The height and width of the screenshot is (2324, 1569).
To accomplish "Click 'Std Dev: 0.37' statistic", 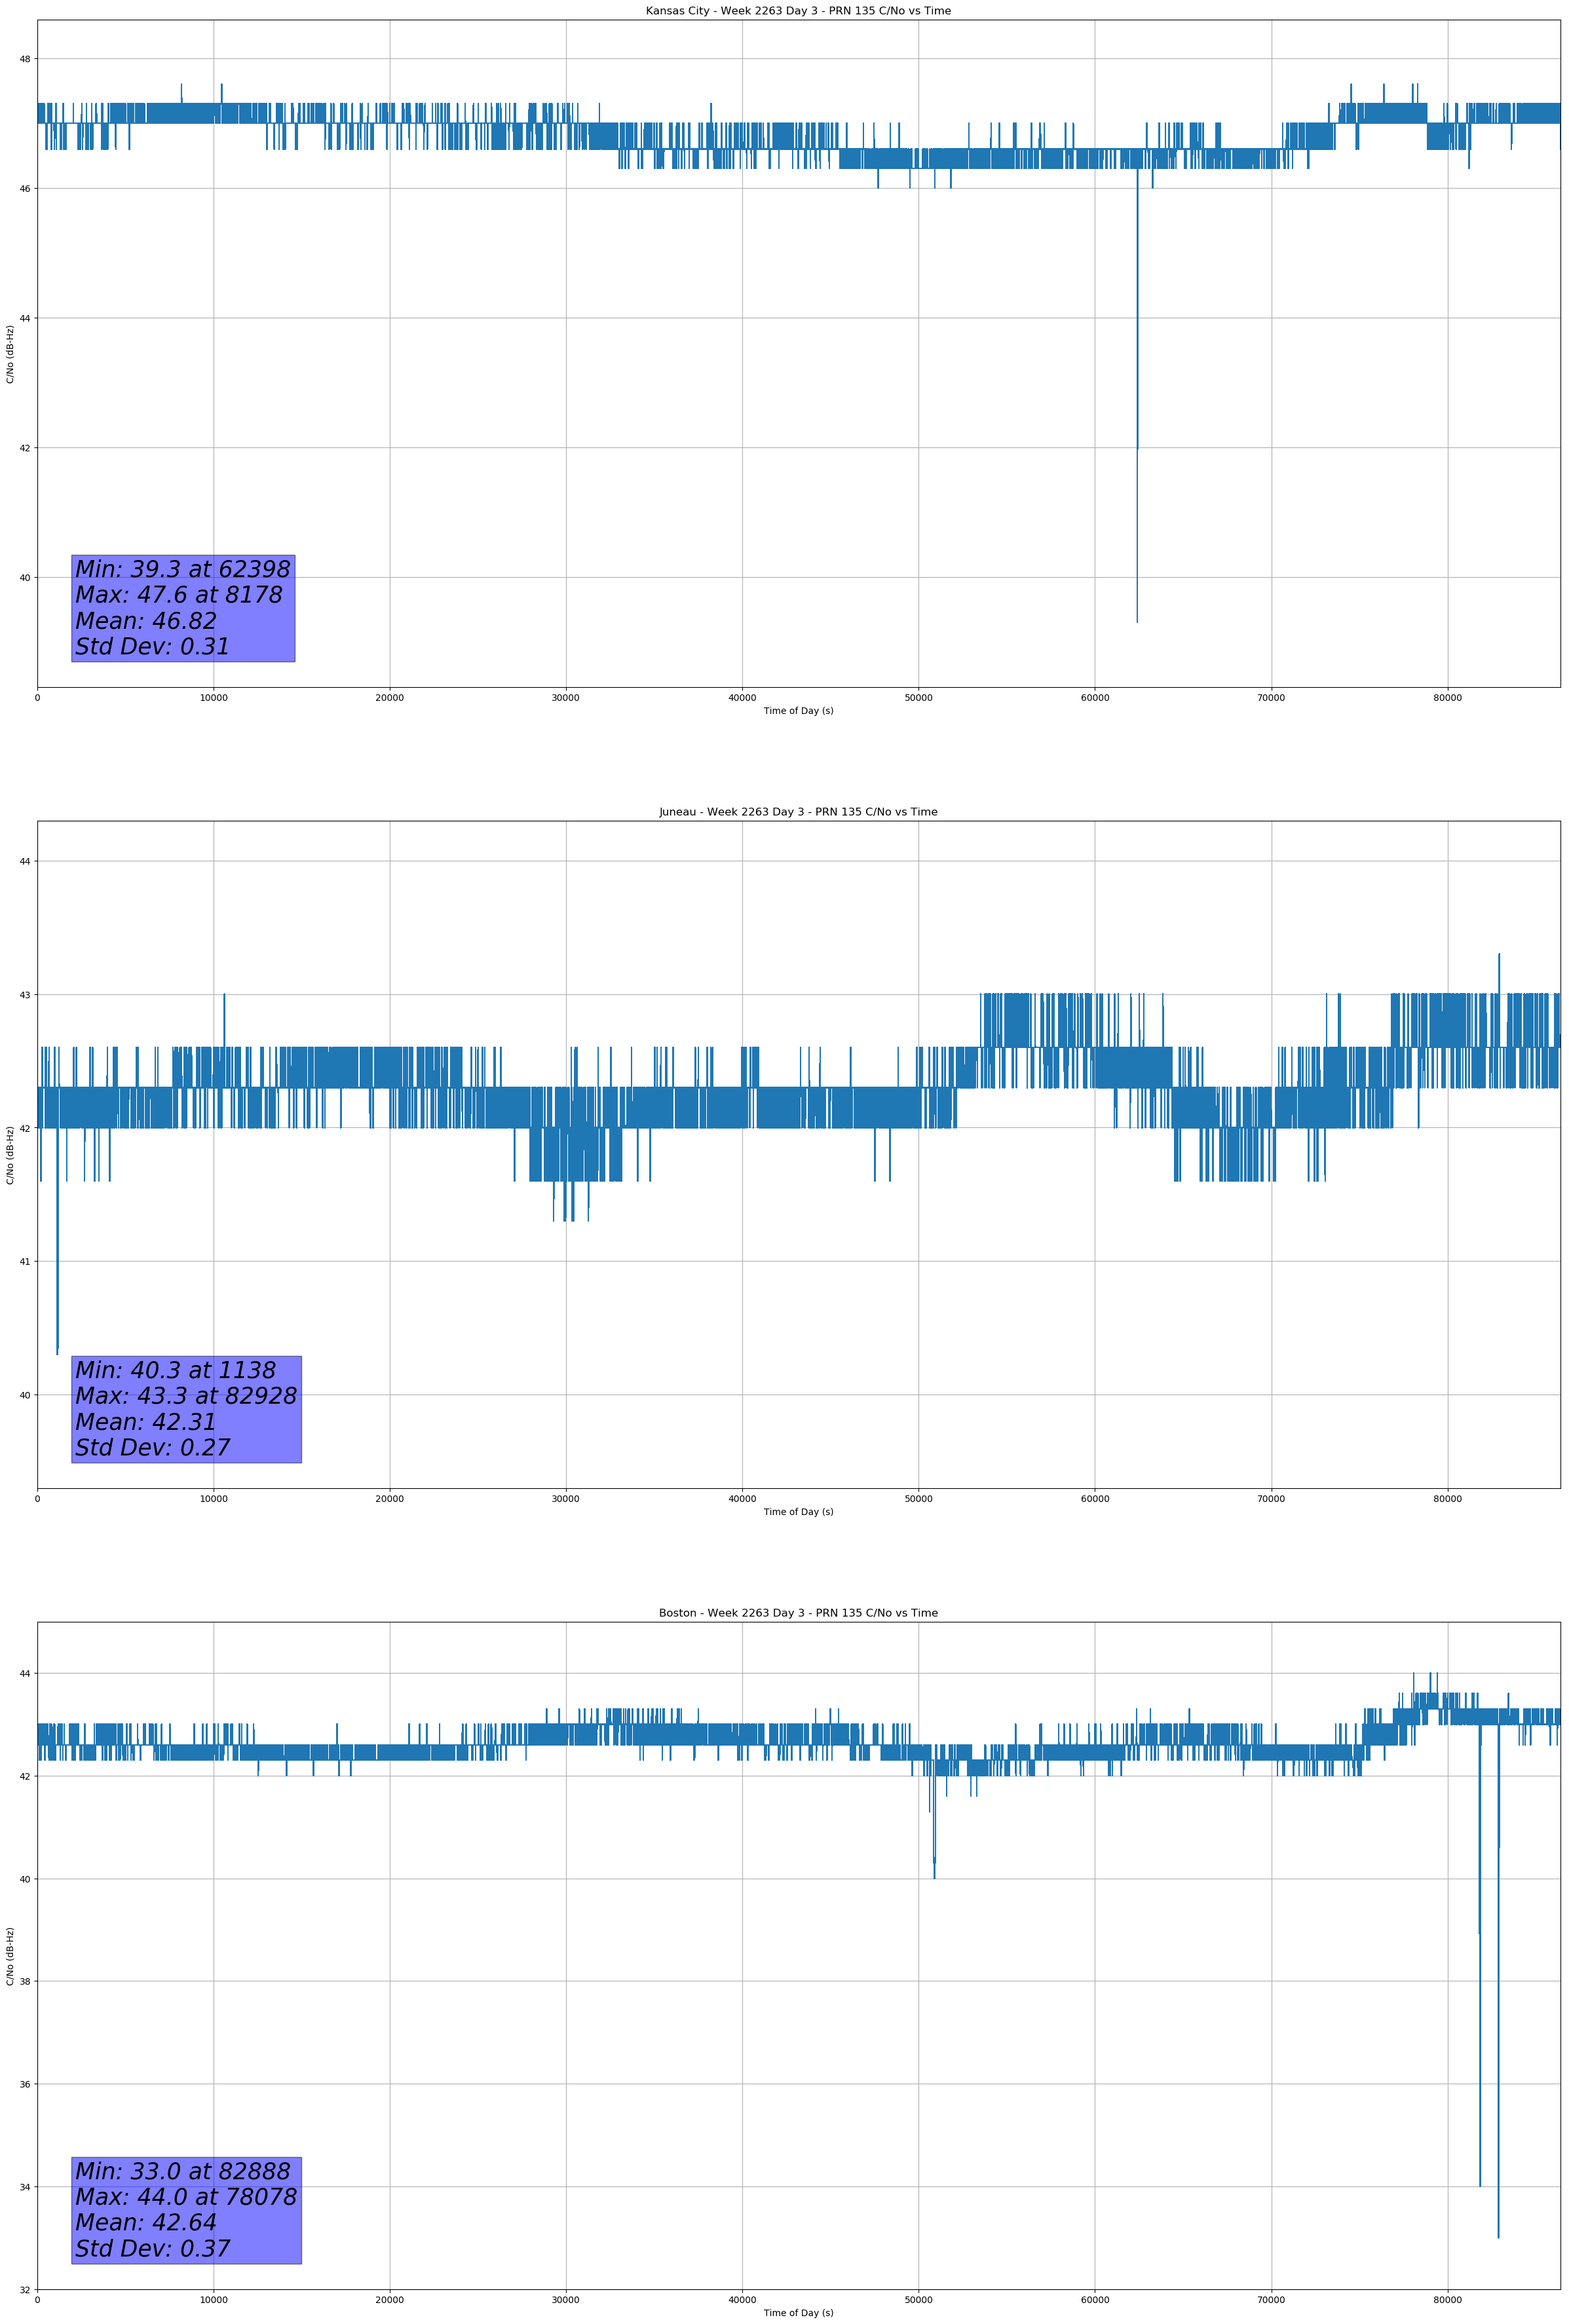I will point(153,2249).
